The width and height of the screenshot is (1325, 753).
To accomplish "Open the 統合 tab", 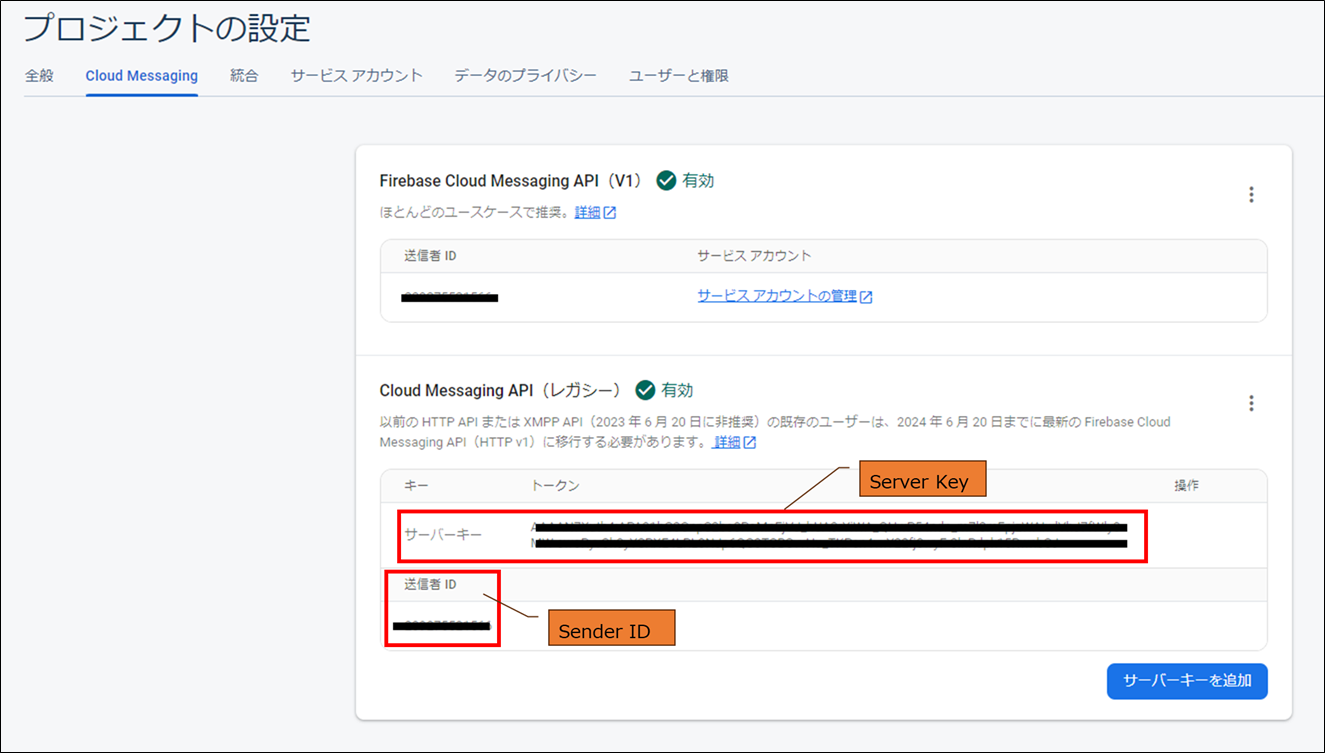I will [x=244, y=76].
